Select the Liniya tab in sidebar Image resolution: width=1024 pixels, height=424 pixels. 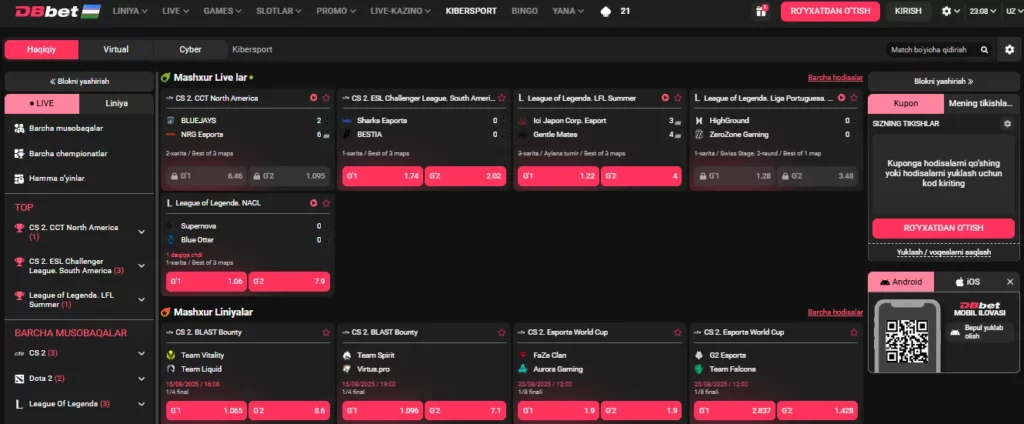[x=116, y=104]
